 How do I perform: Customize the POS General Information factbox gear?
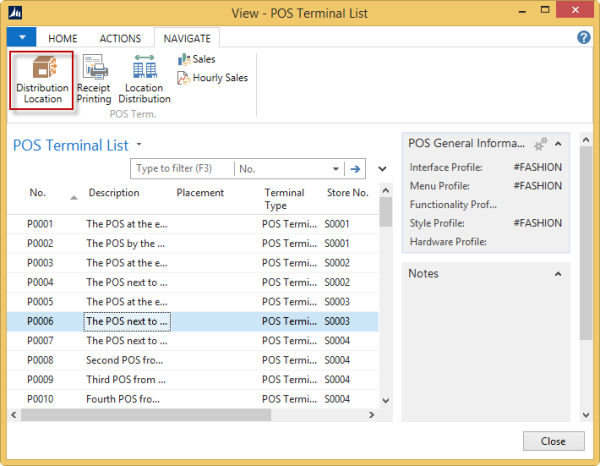[x=541, y=144]
